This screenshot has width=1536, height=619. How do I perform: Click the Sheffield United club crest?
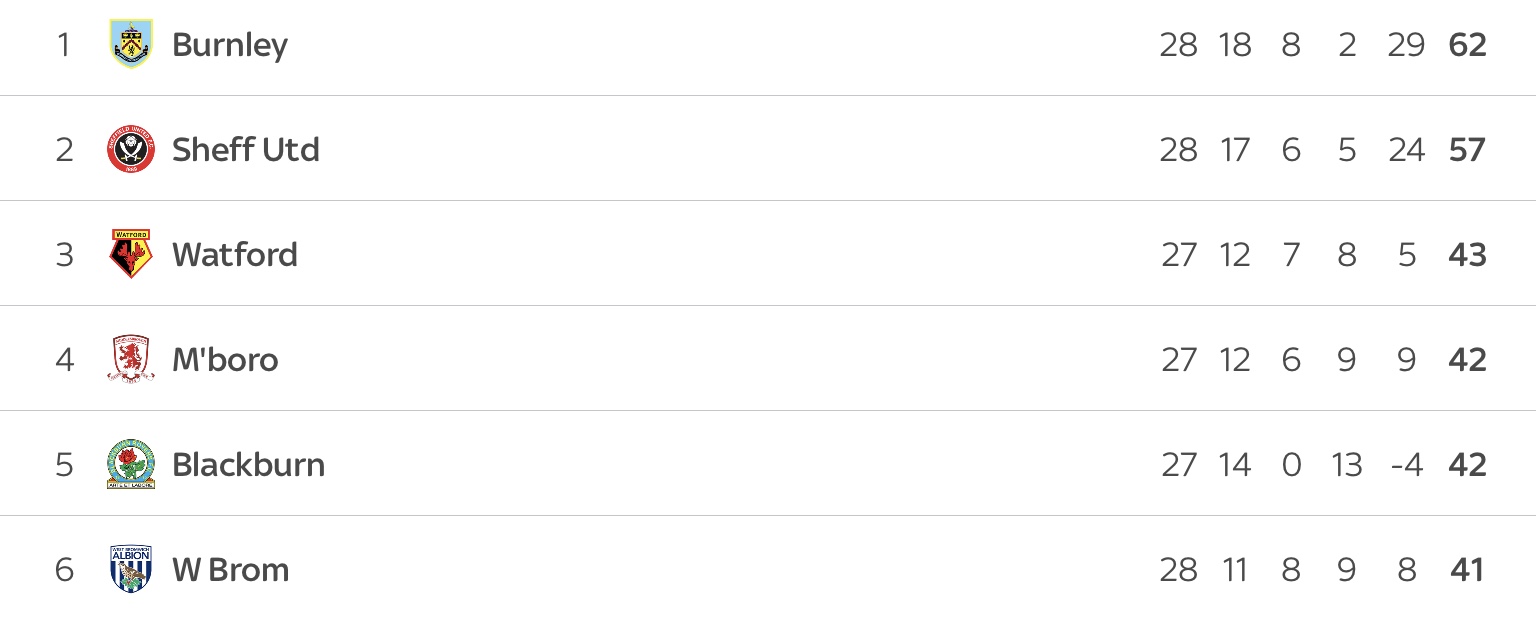click(x=131, y=150)
